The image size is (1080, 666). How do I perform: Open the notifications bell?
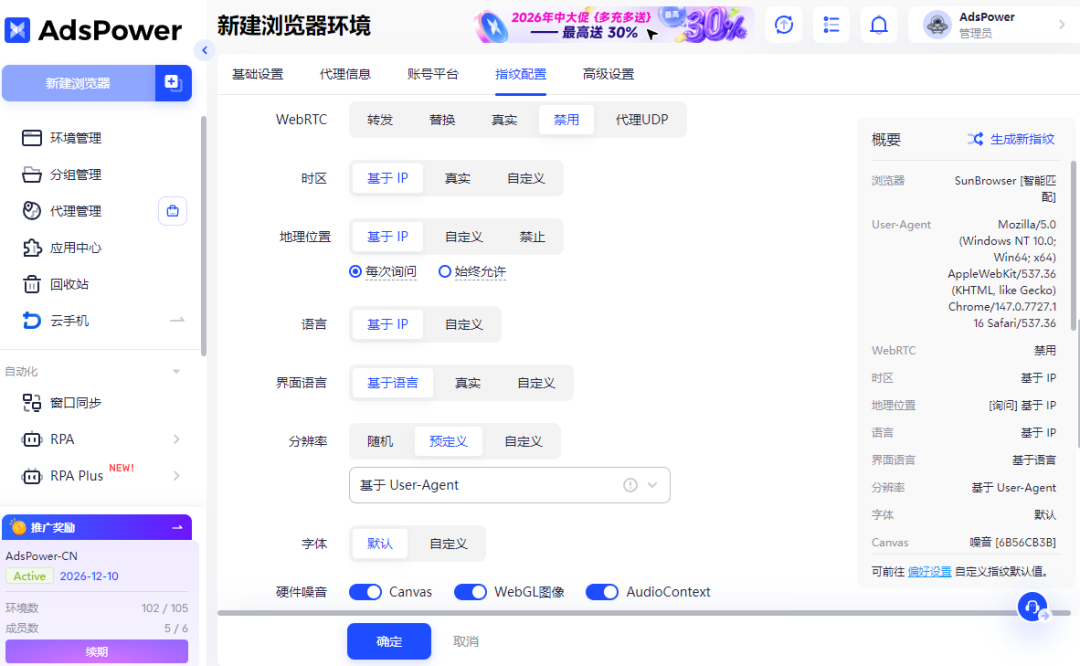879,25
